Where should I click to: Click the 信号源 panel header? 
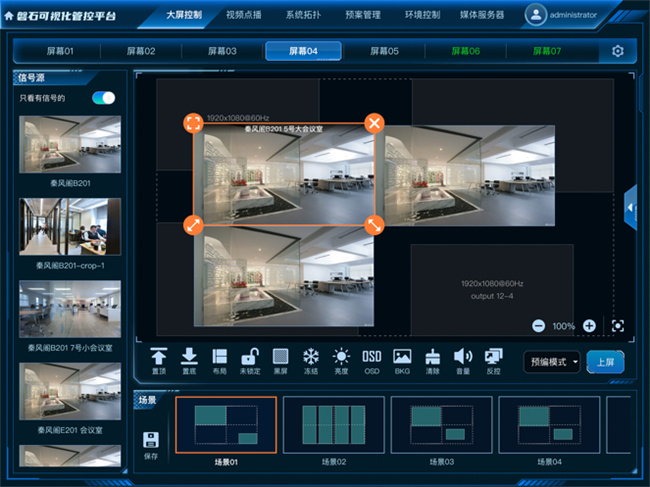point(31,78)
